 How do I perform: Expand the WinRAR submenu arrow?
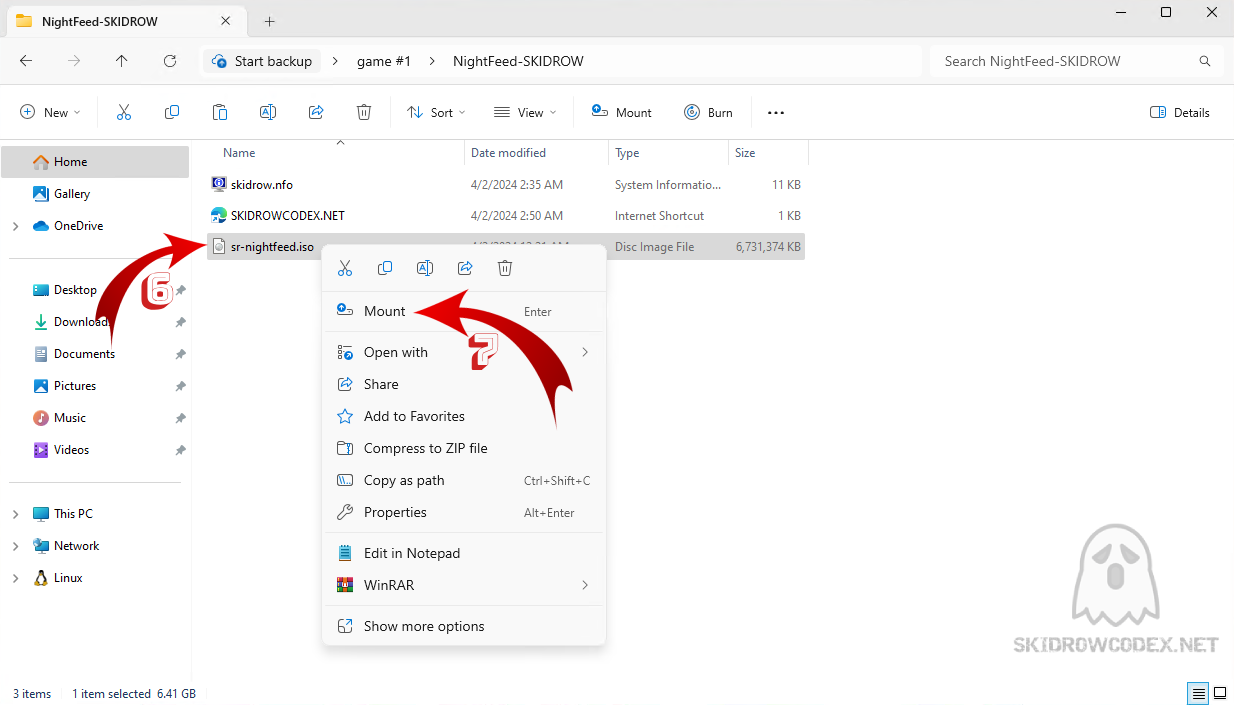pyautogui.click(x=585, y=585)
